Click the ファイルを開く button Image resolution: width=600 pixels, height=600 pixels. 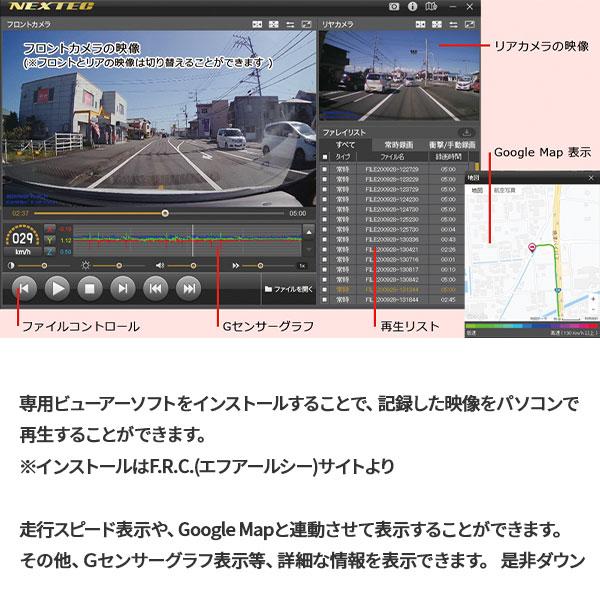click(289, 289)
